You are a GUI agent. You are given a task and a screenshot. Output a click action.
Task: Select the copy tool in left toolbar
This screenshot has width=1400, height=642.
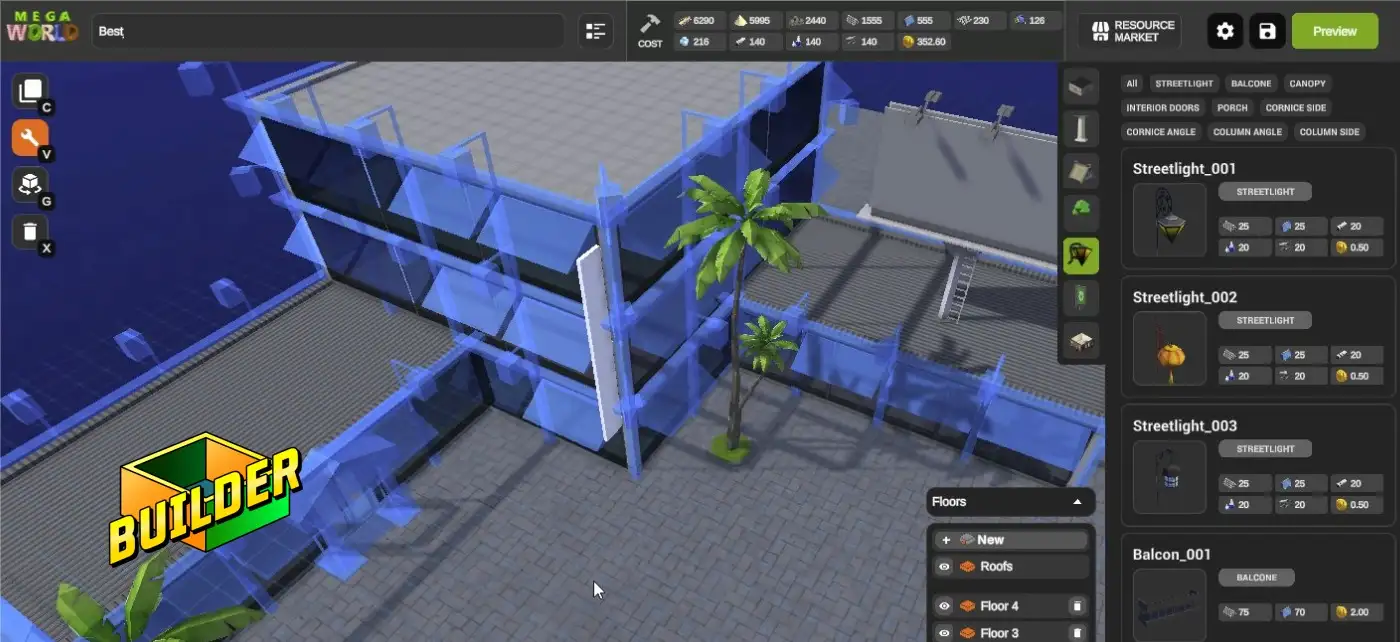pos(30,91)
